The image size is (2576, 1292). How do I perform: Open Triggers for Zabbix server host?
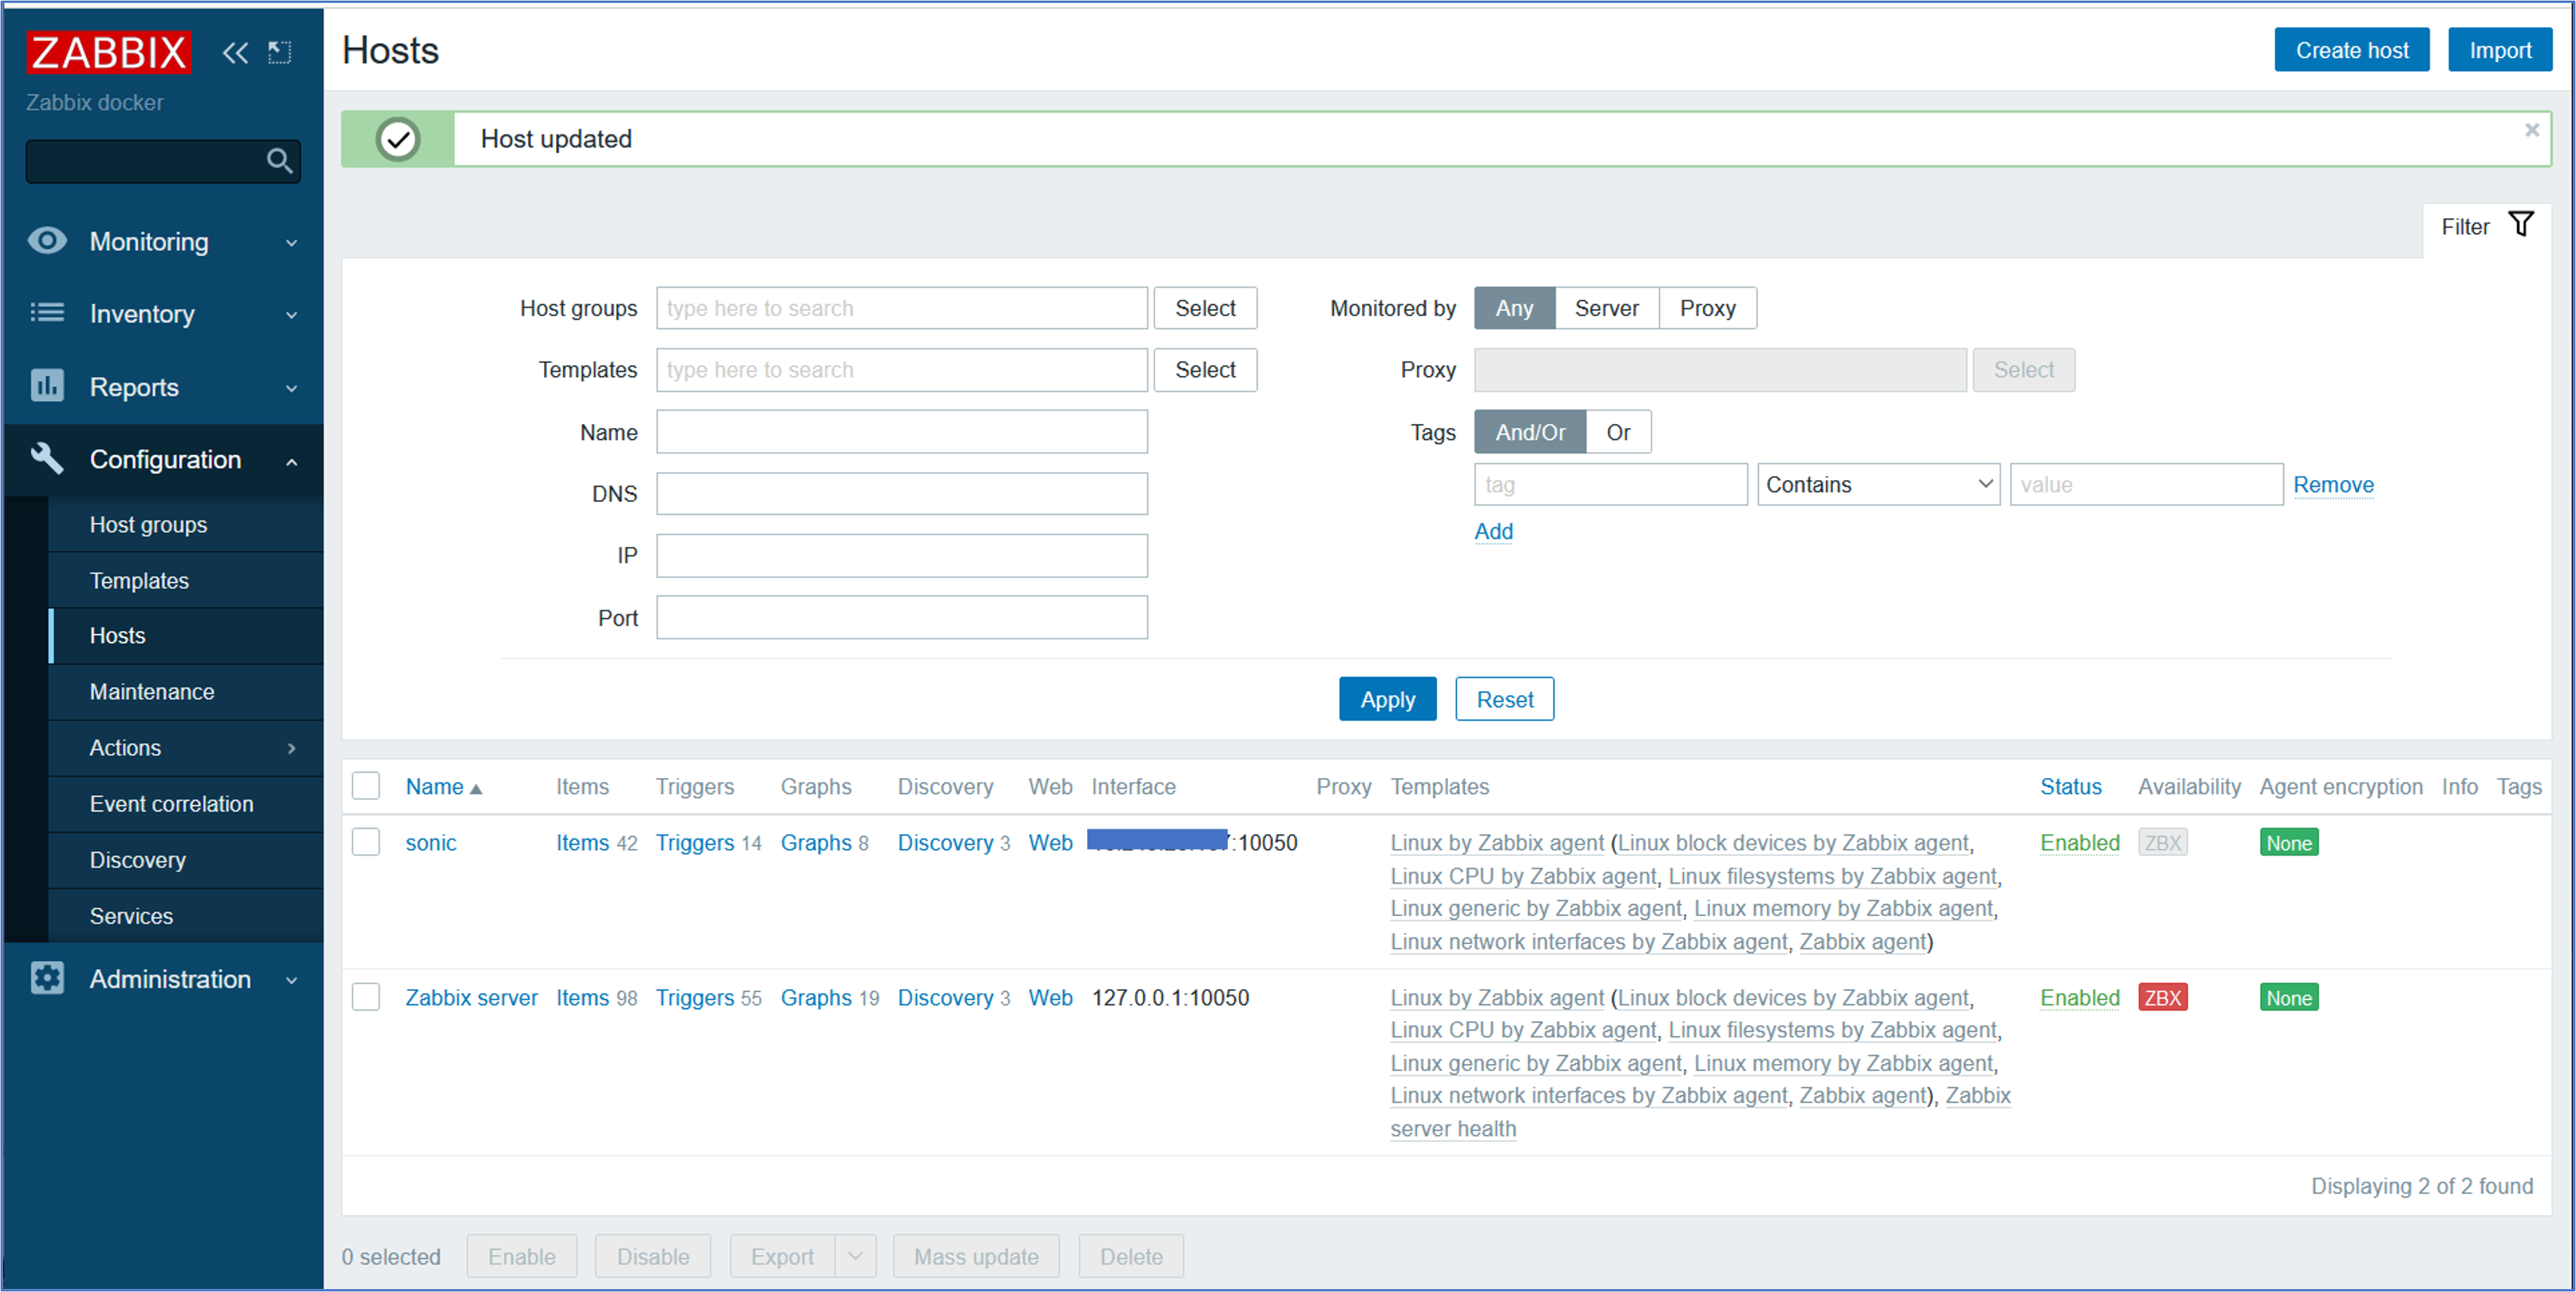pos(694,997)
